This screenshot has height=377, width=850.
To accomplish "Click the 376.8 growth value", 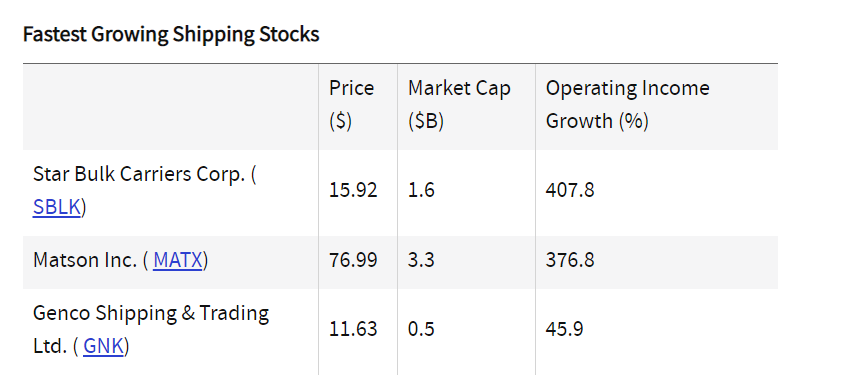I will (570, 261).
